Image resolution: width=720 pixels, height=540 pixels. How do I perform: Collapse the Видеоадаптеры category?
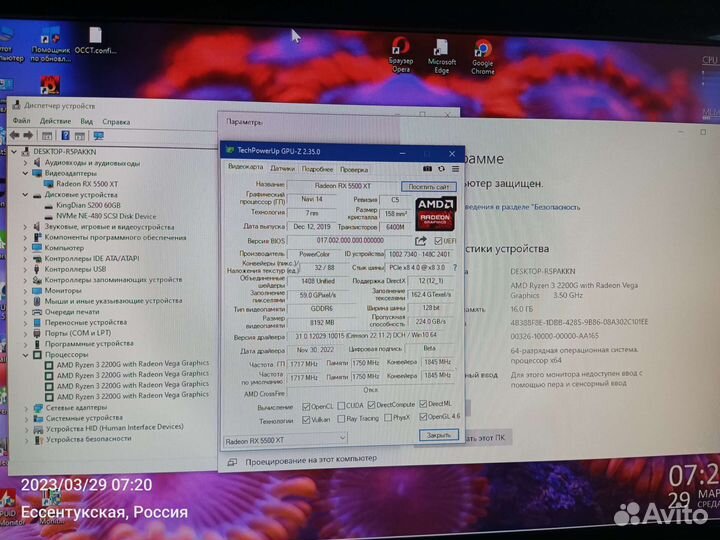click(25, 173)
